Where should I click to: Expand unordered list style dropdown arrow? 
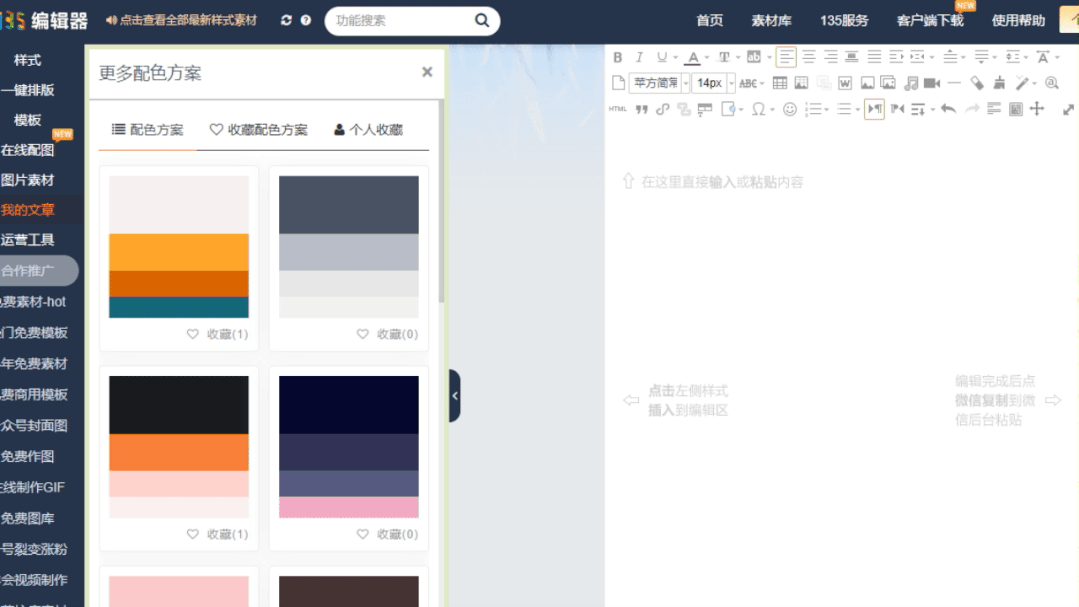(857, 109)
